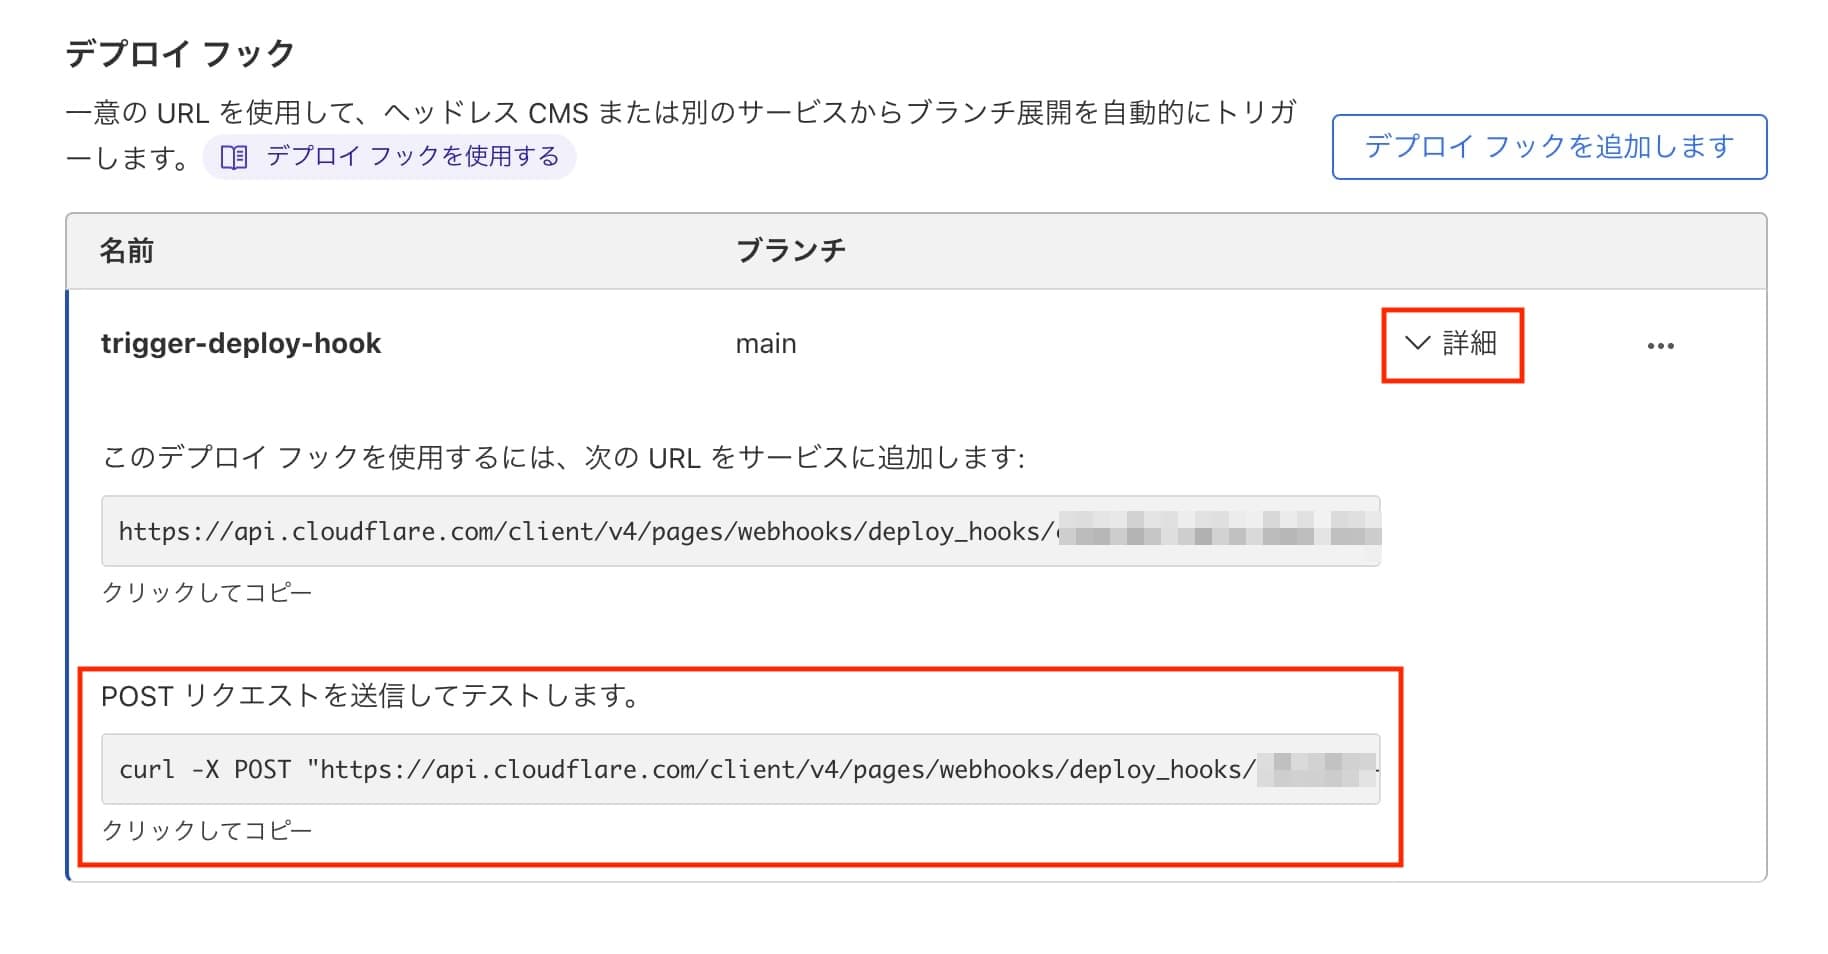Copy the curl POST test command
This screenshot has height=954, width=1828.
[x=209, y=829]
